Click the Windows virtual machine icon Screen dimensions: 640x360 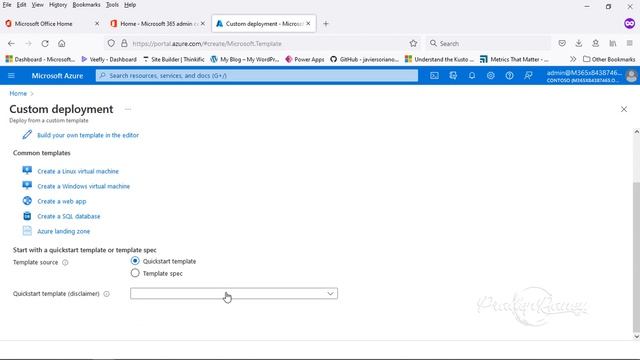coord(27,186)
